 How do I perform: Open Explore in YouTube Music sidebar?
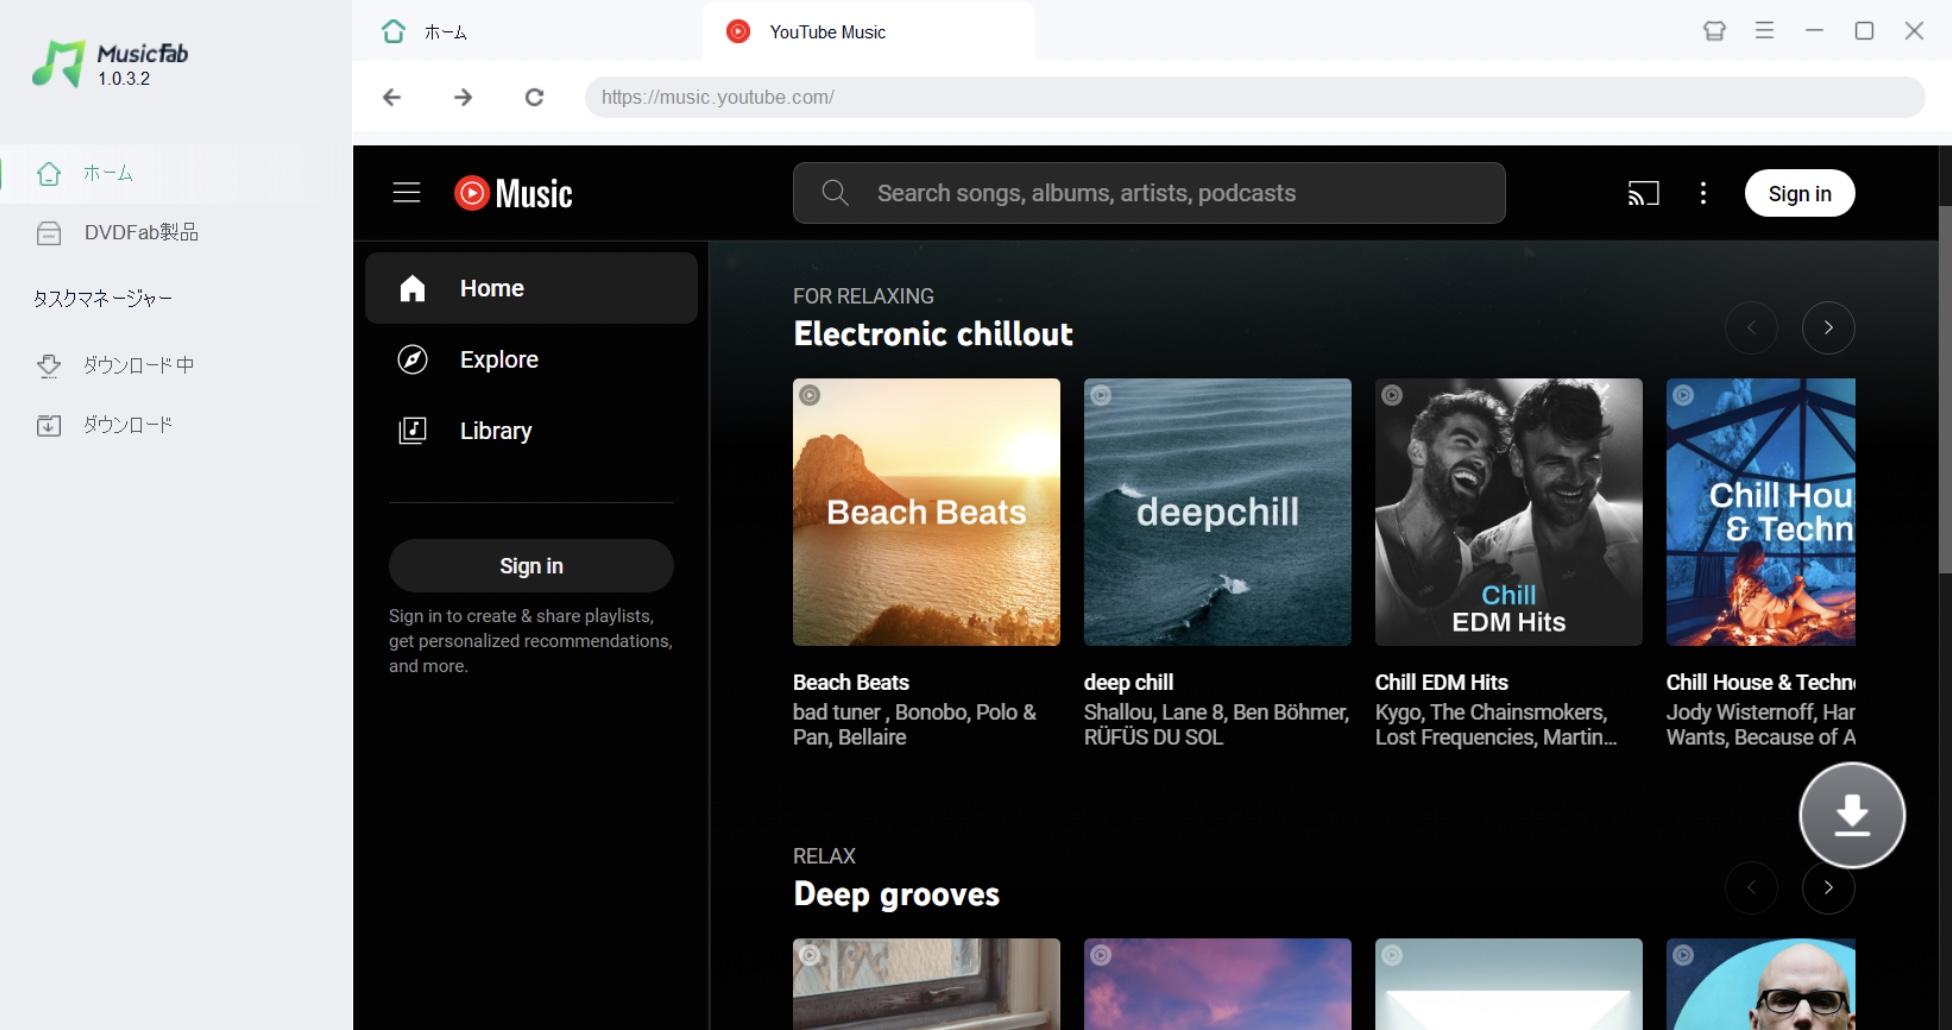[531, 359]
